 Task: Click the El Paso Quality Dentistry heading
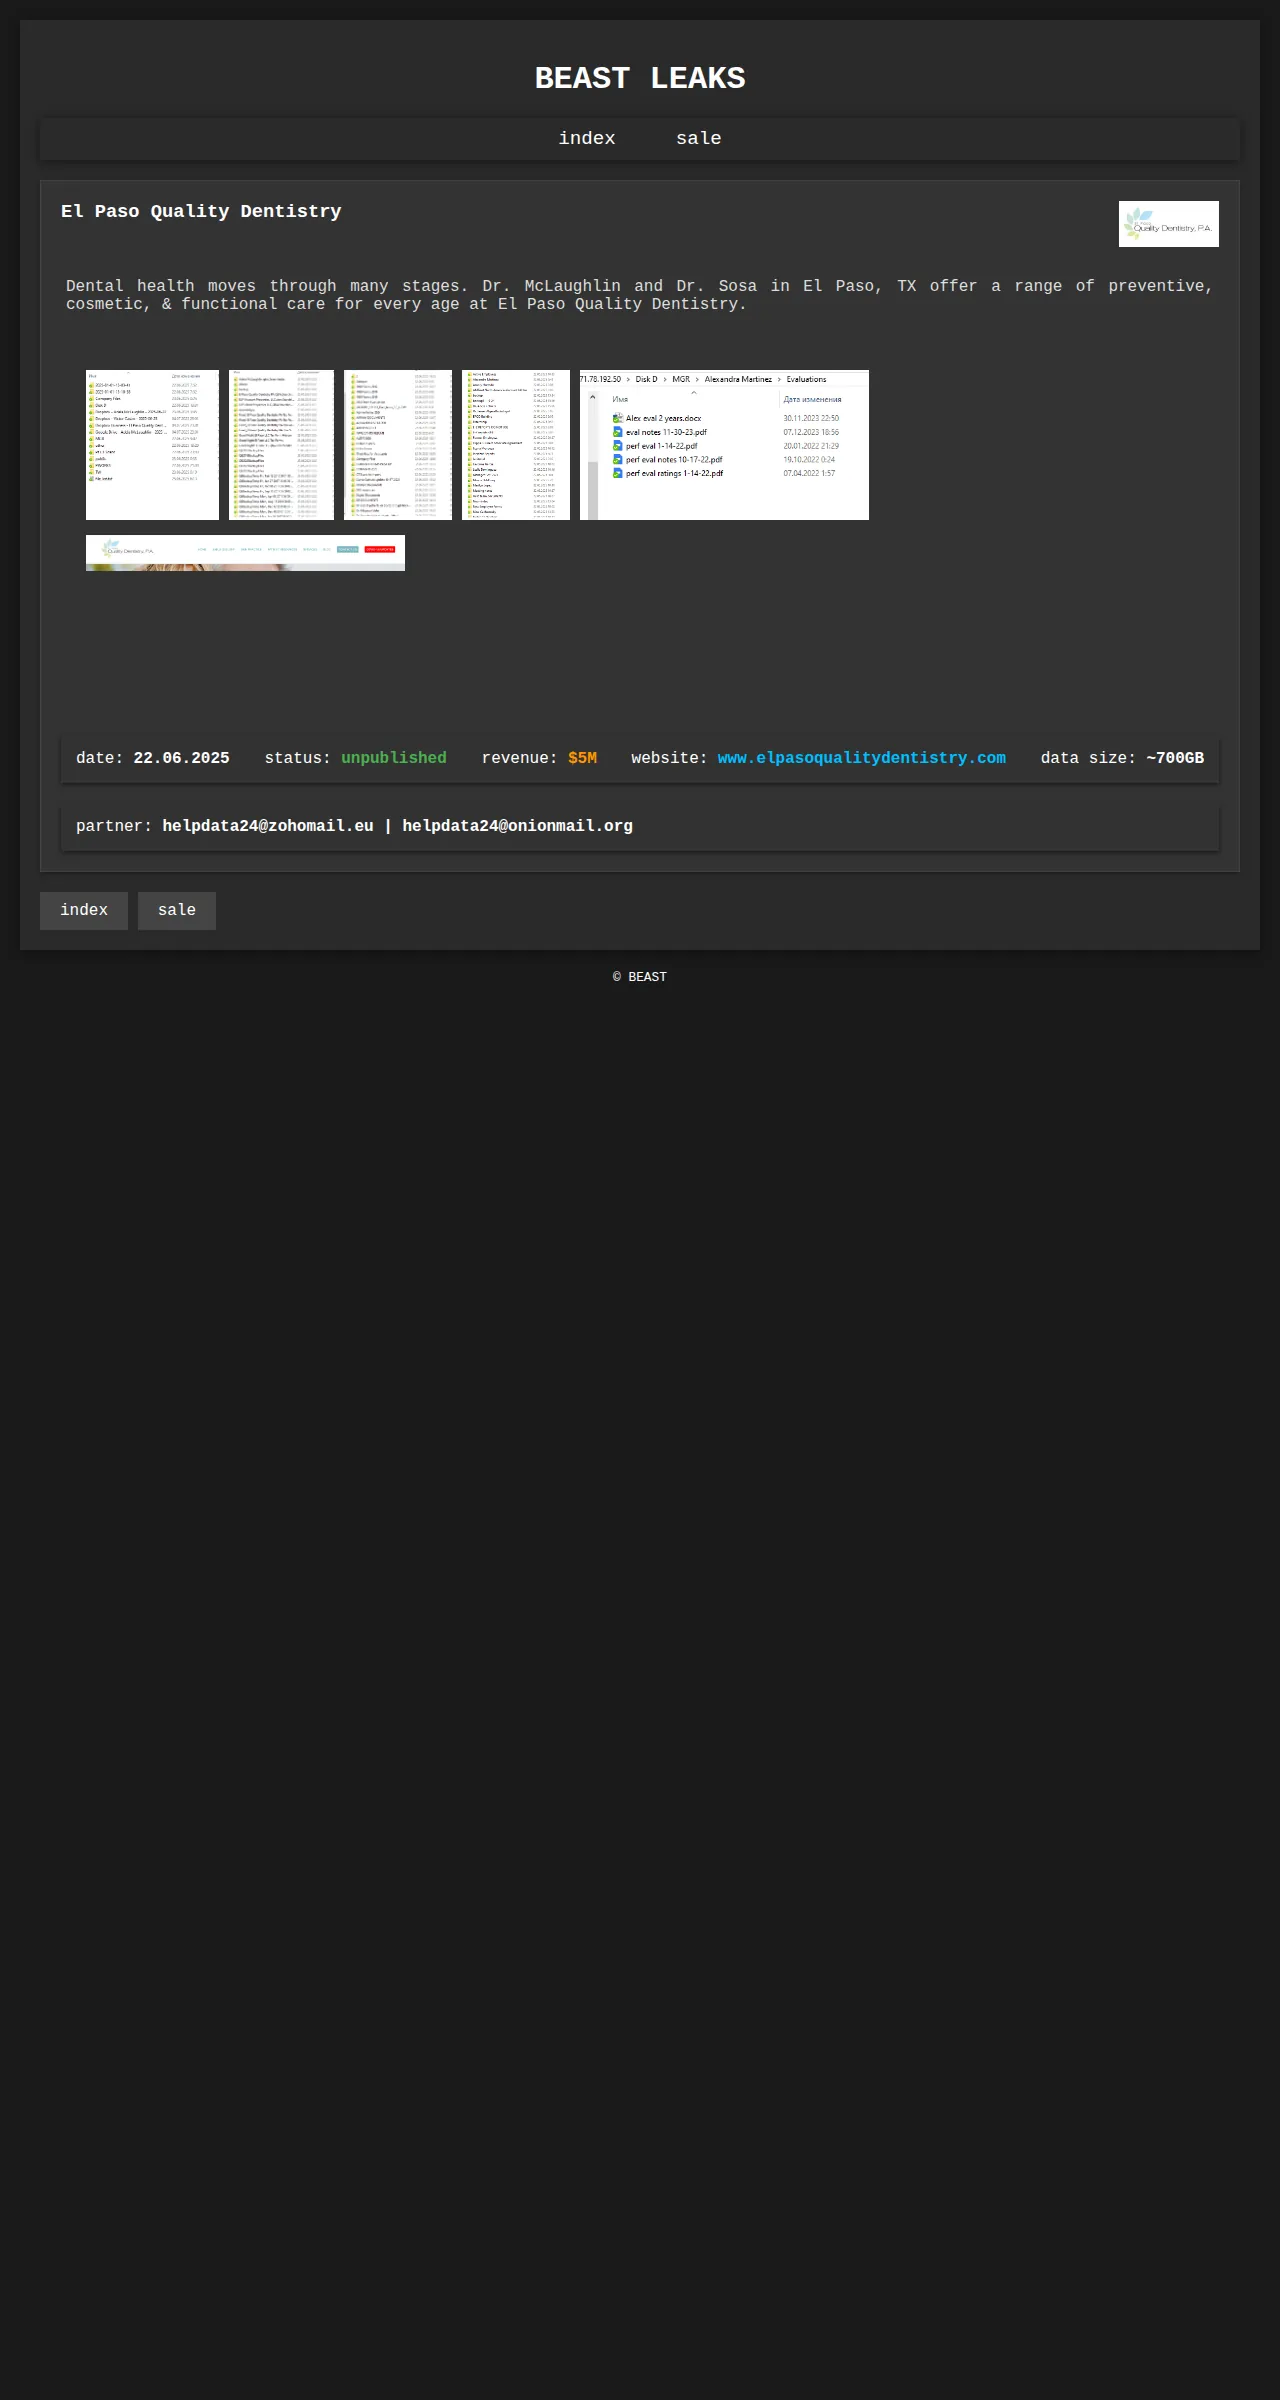201,211
